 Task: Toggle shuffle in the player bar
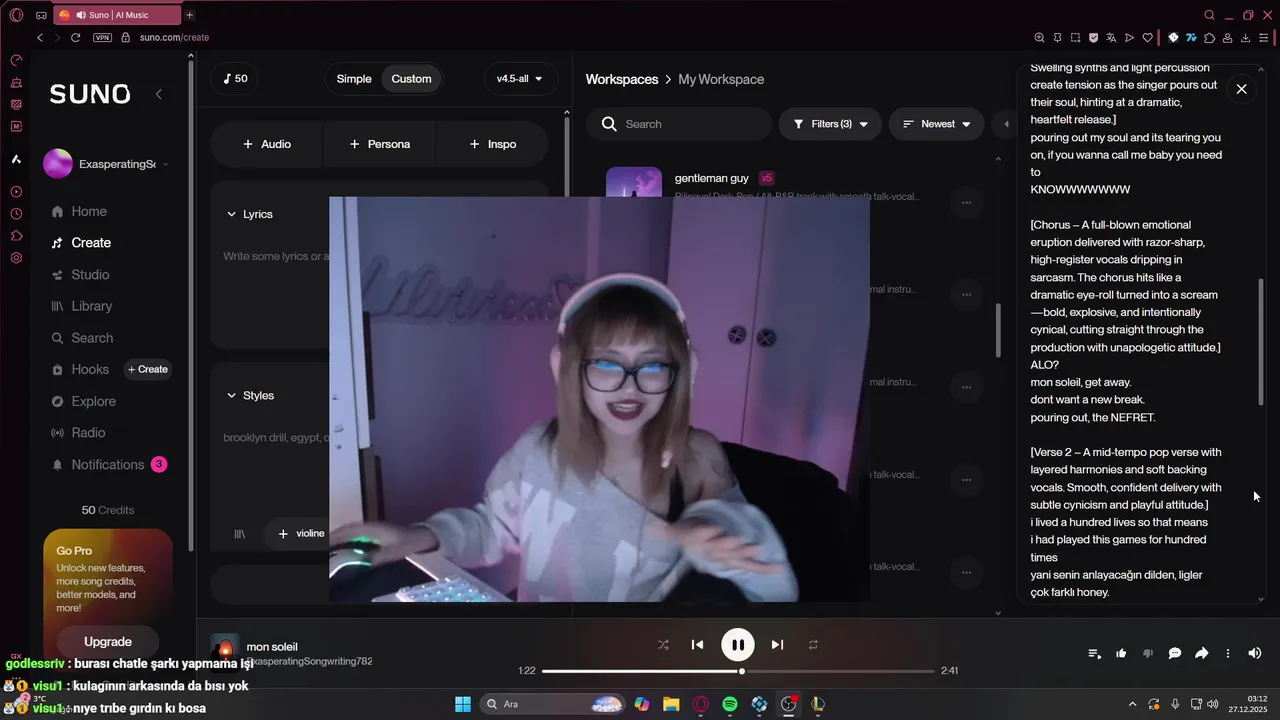[x=663, y=645]
